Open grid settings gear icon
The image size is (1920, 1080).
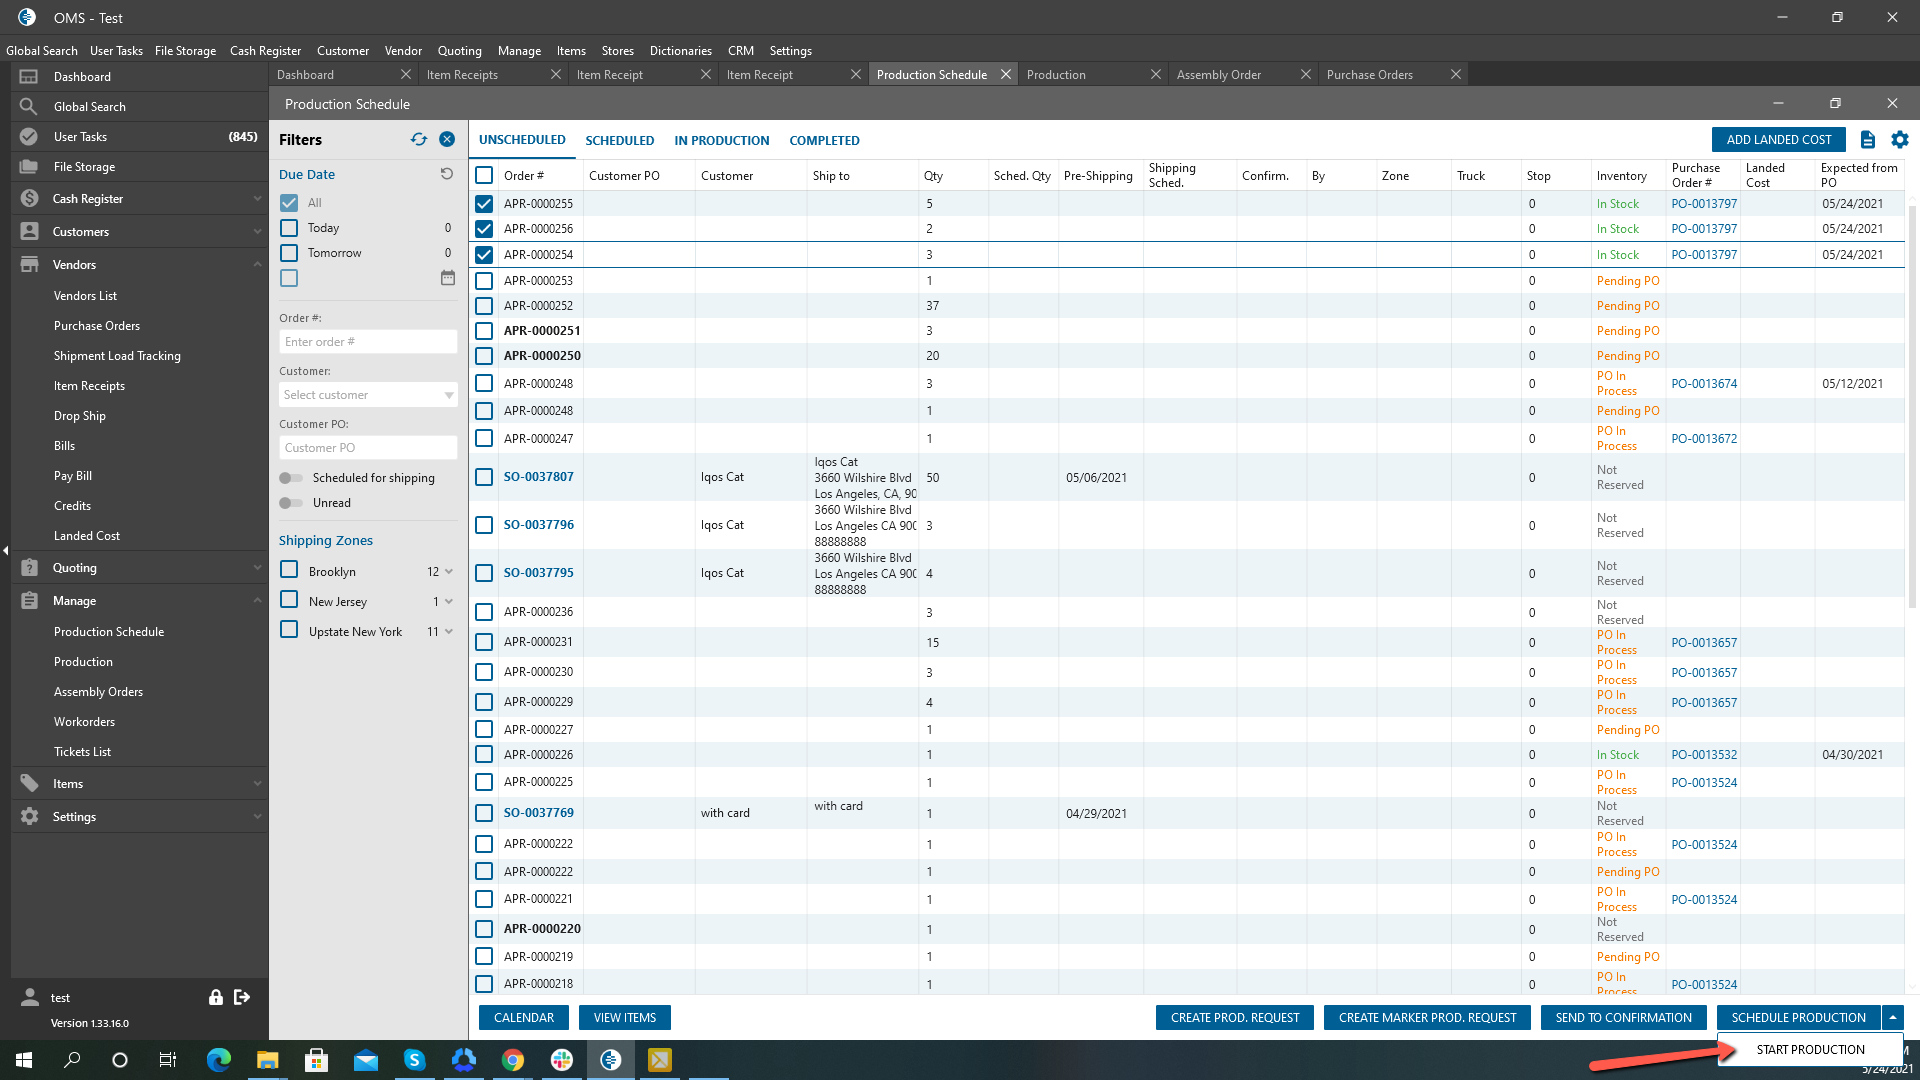pyautogui.click(x=1900, y=140)
